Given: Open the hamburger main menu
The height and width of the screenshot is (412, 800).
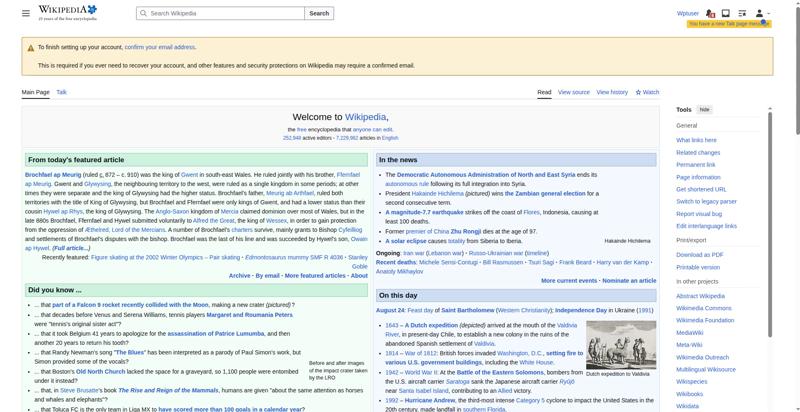Looking at the screenshot, I should coord(26,13).
